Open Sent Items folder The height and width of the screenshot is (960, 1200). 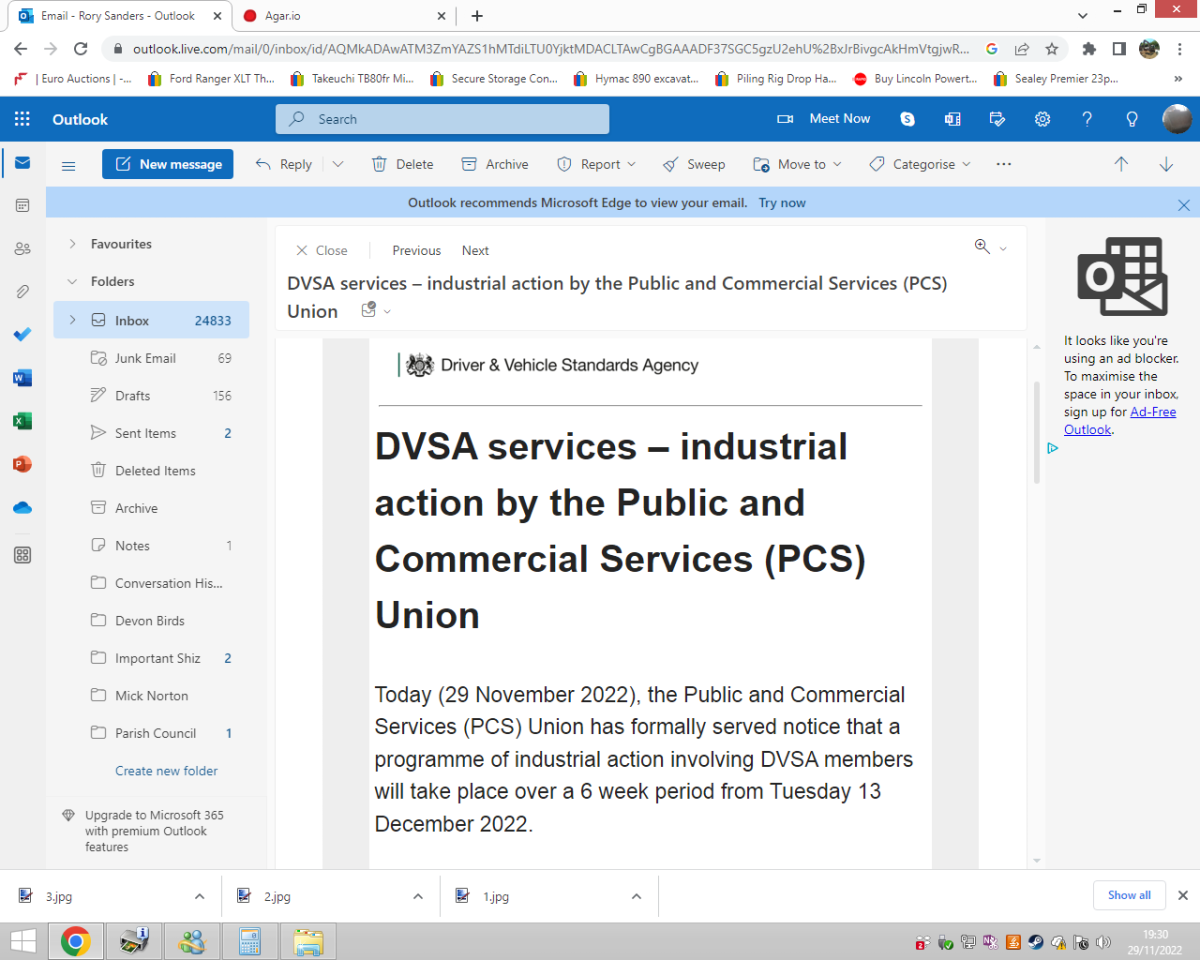pos(151,433)
